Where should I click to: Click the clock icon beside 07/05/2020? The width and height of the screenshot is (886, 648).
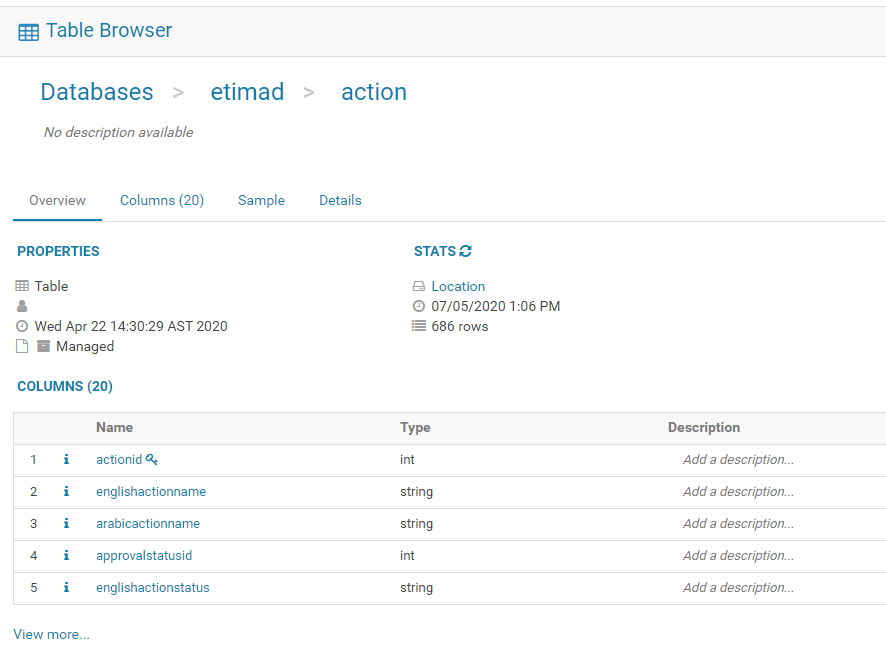tap(419, 306)
